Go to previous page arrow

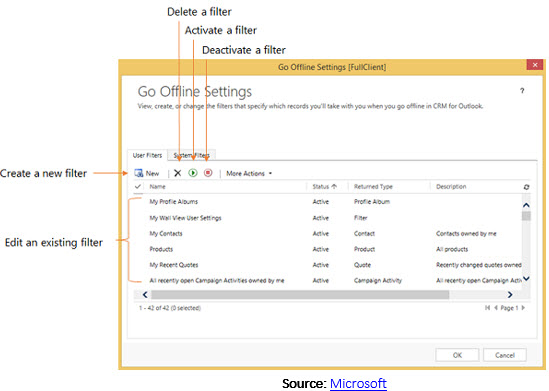coord(496,308)
